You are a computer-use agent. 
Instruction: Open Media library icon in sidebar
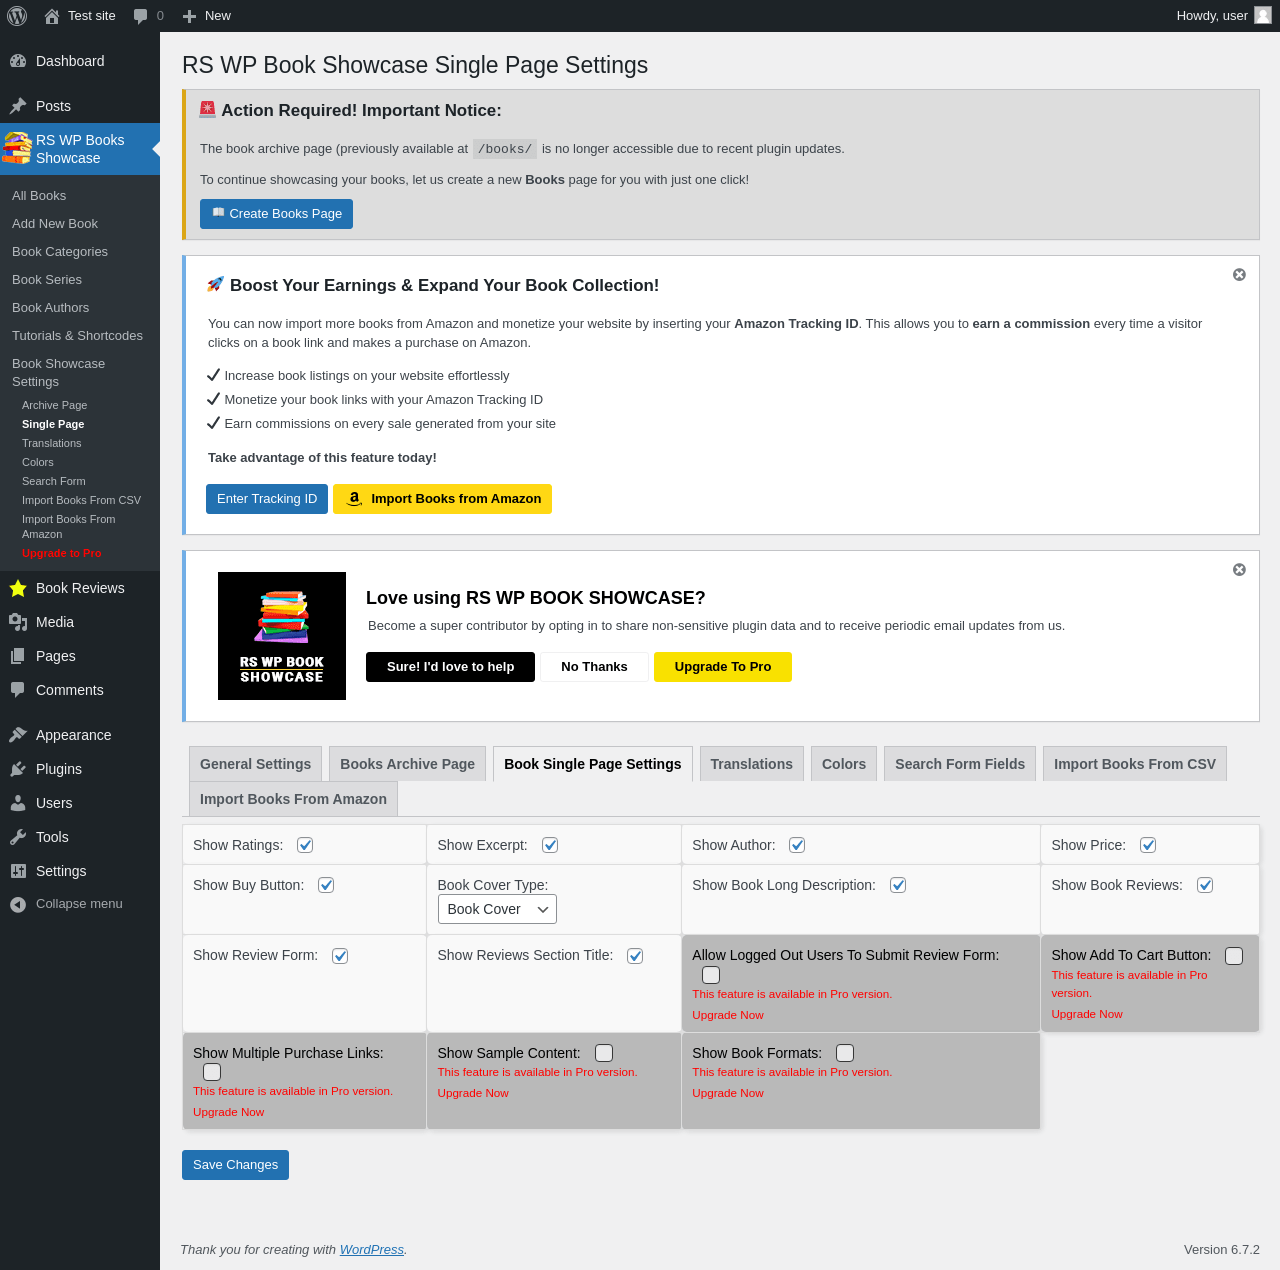click(18, 622)
